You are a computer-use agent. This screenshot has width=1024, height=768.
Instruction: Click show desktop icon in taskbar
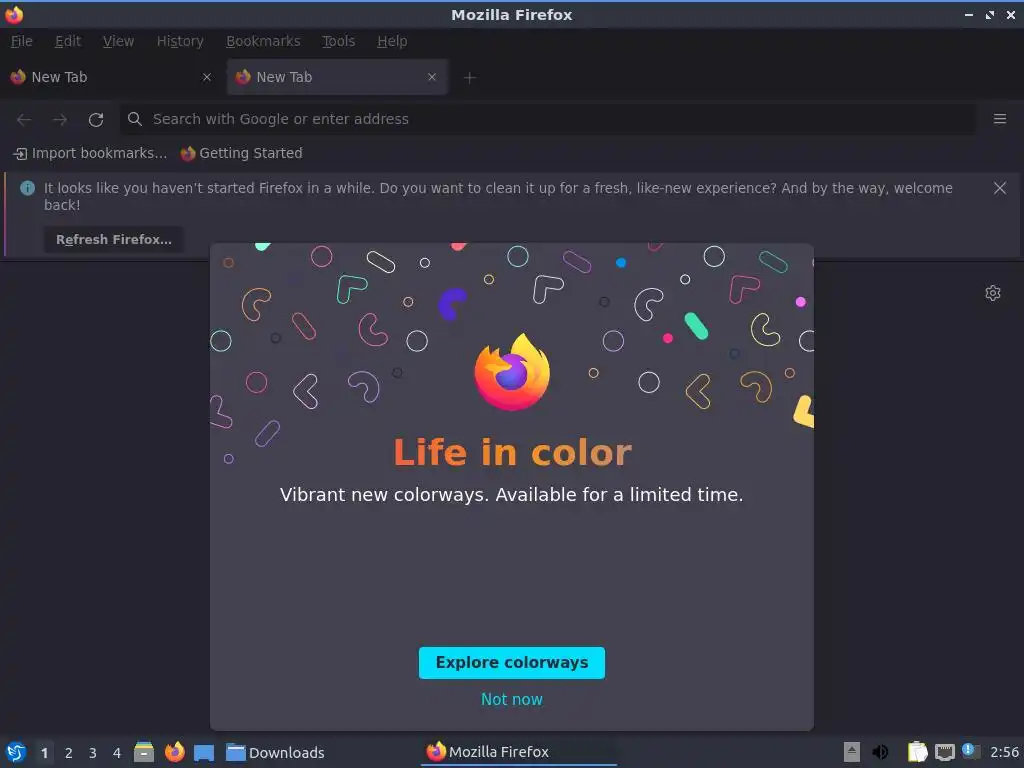point(204,753)
